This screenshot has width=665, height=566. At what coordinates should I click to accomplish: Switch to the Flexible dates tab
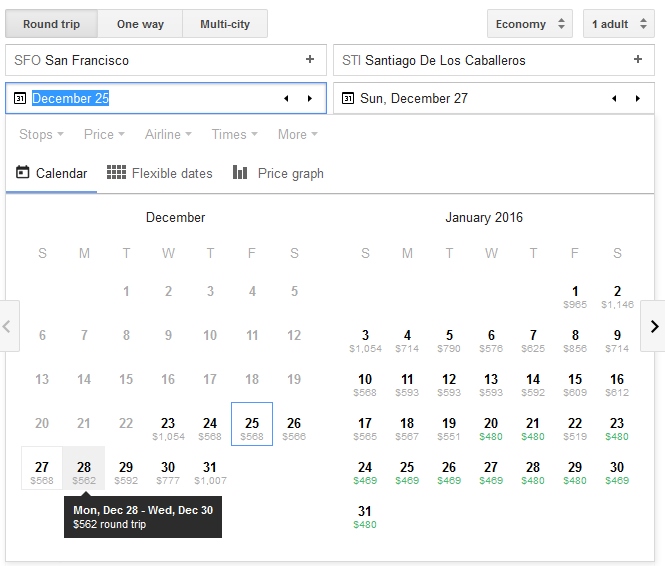(160, 173)
